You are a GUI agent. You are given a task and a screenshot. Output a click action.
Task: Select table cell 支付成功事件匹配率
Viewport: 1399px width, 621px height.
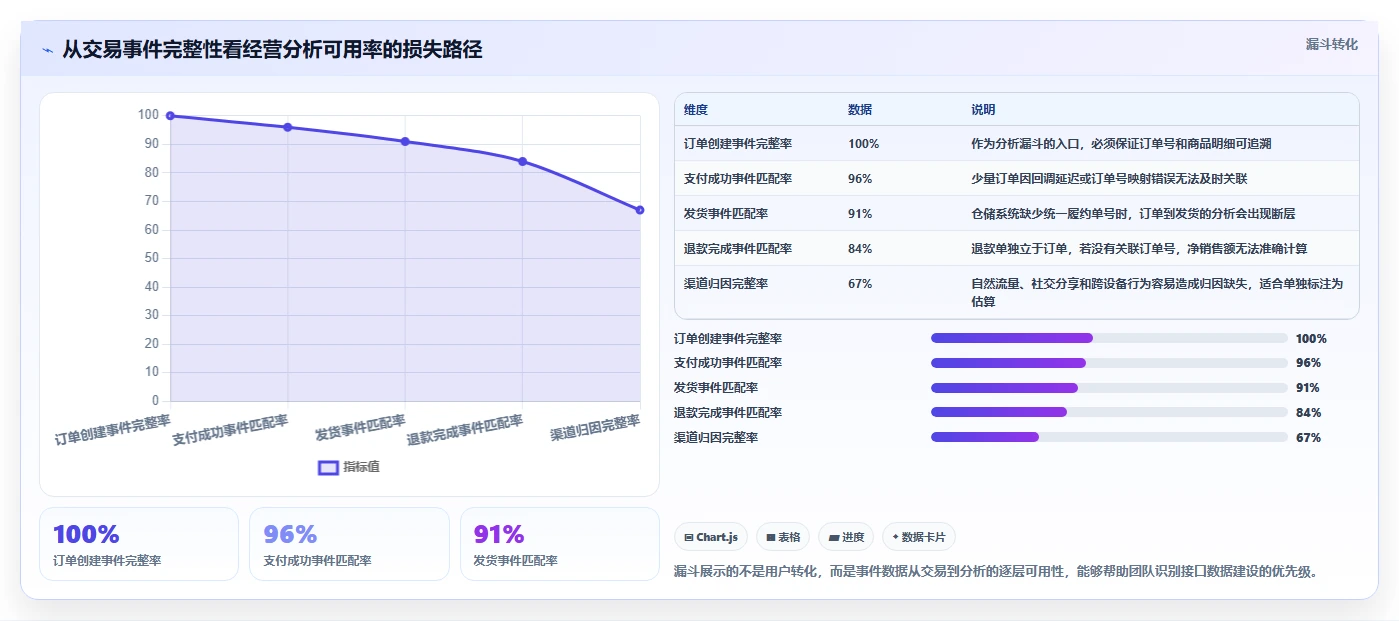[738, 179]
